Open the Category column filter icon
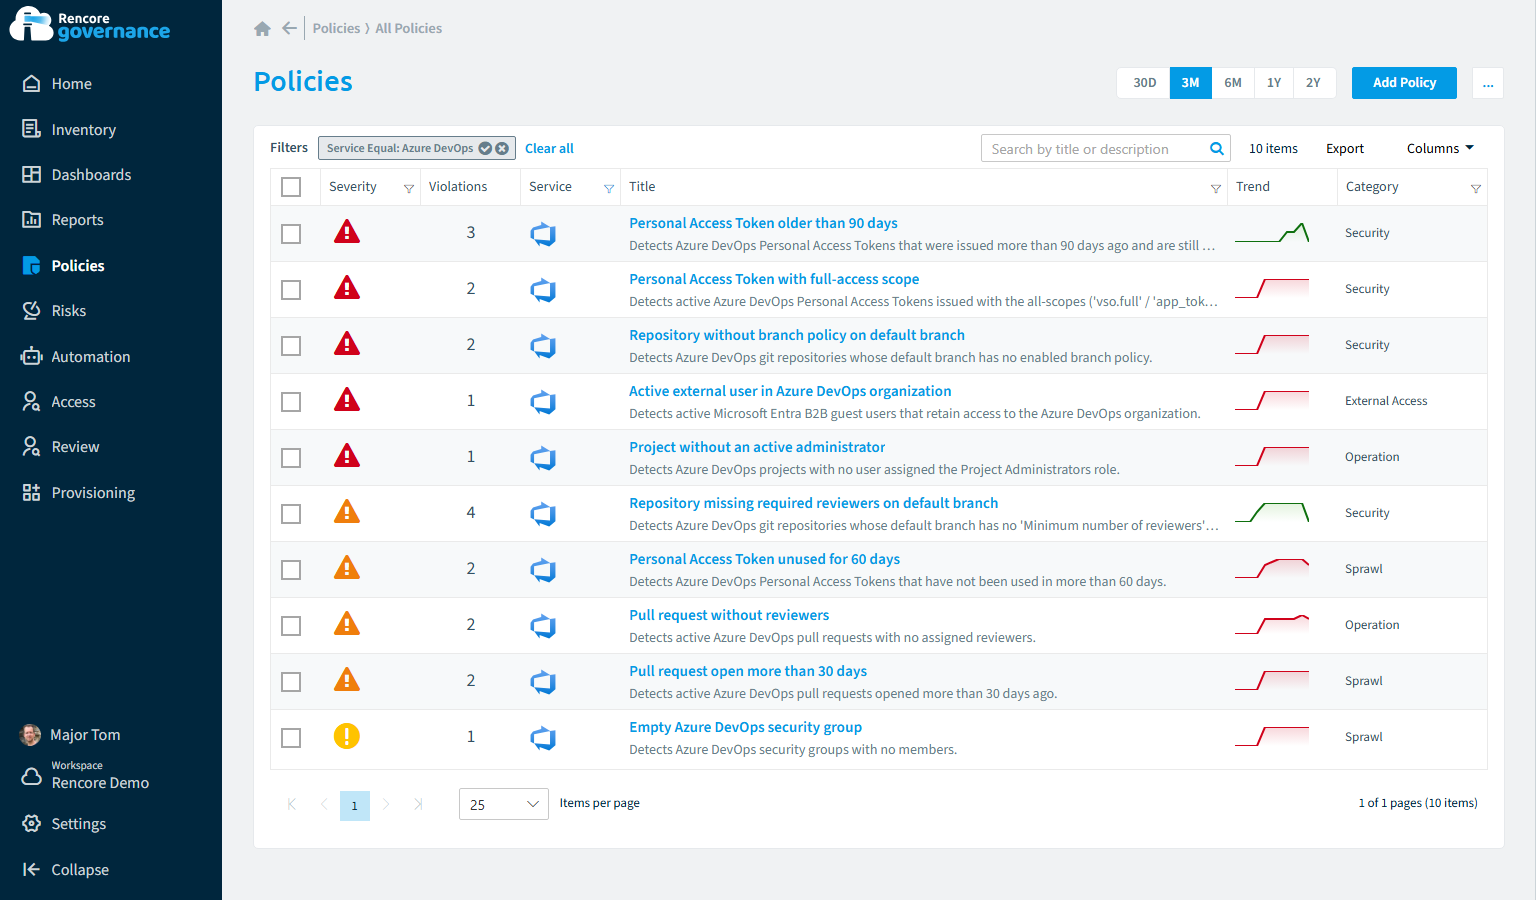The height and width of the screenshot is (900, 1536). pyautogui.click(x=1475, y=188)
